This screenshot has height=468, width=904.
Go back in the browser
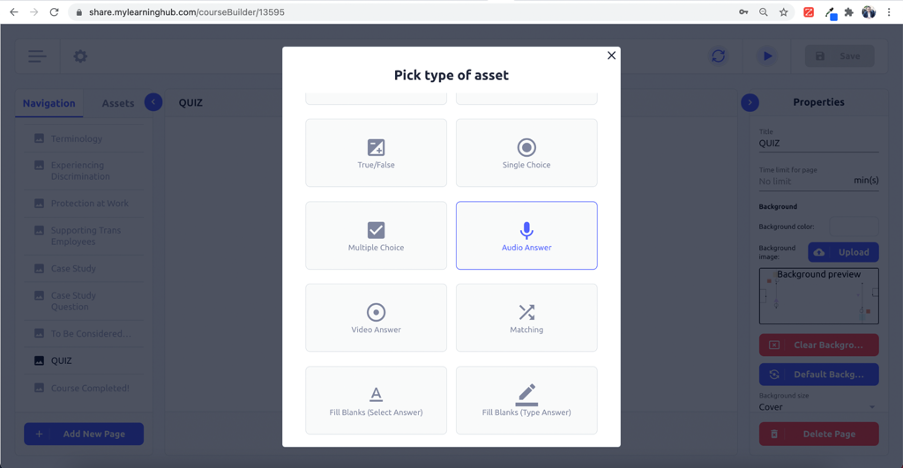pos(14,12)
